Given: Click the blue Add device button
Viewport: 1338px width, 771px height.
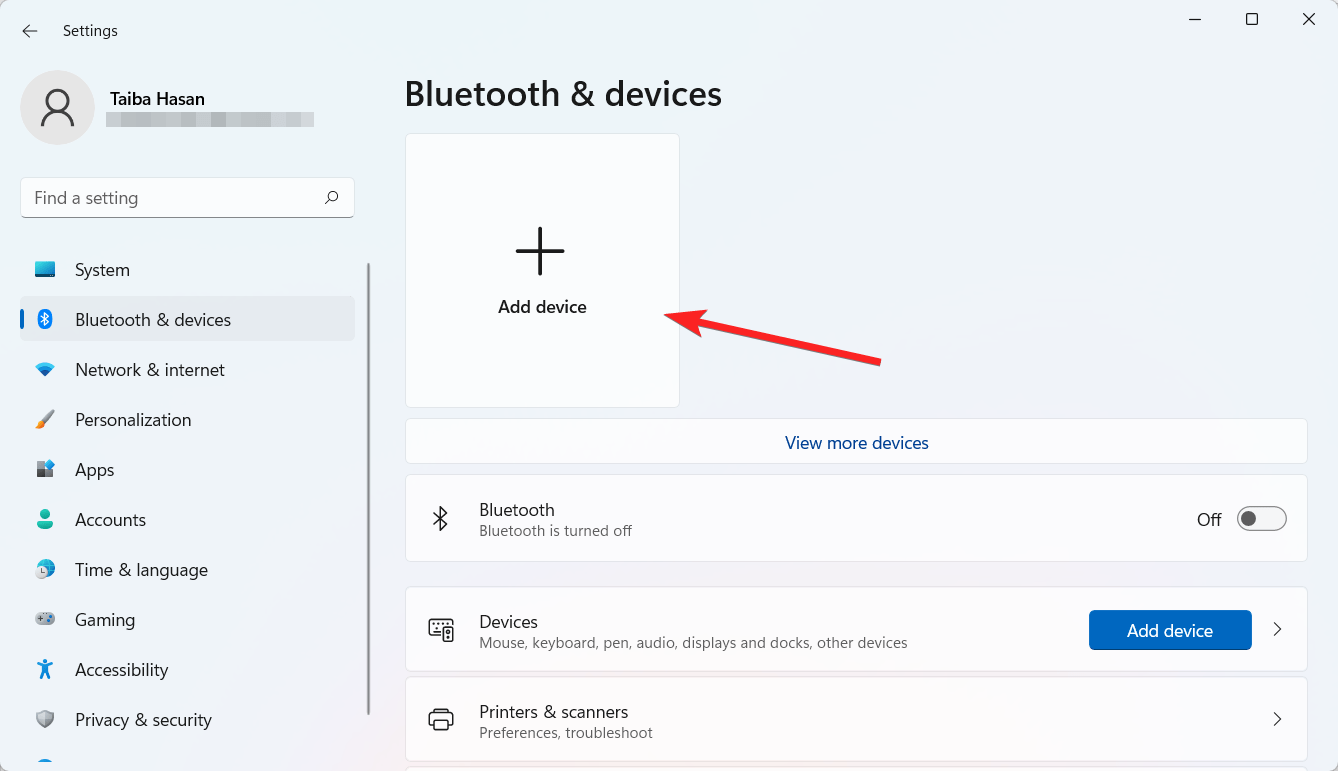Looking at the screenshot, I should point(1170,630).
